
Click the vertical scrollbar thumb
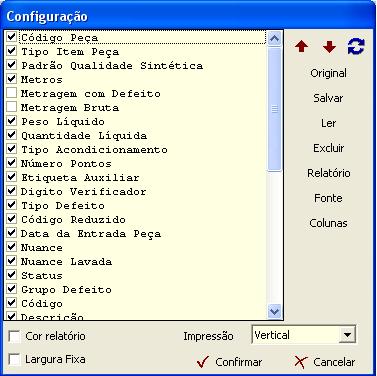[x=274, y=109]
